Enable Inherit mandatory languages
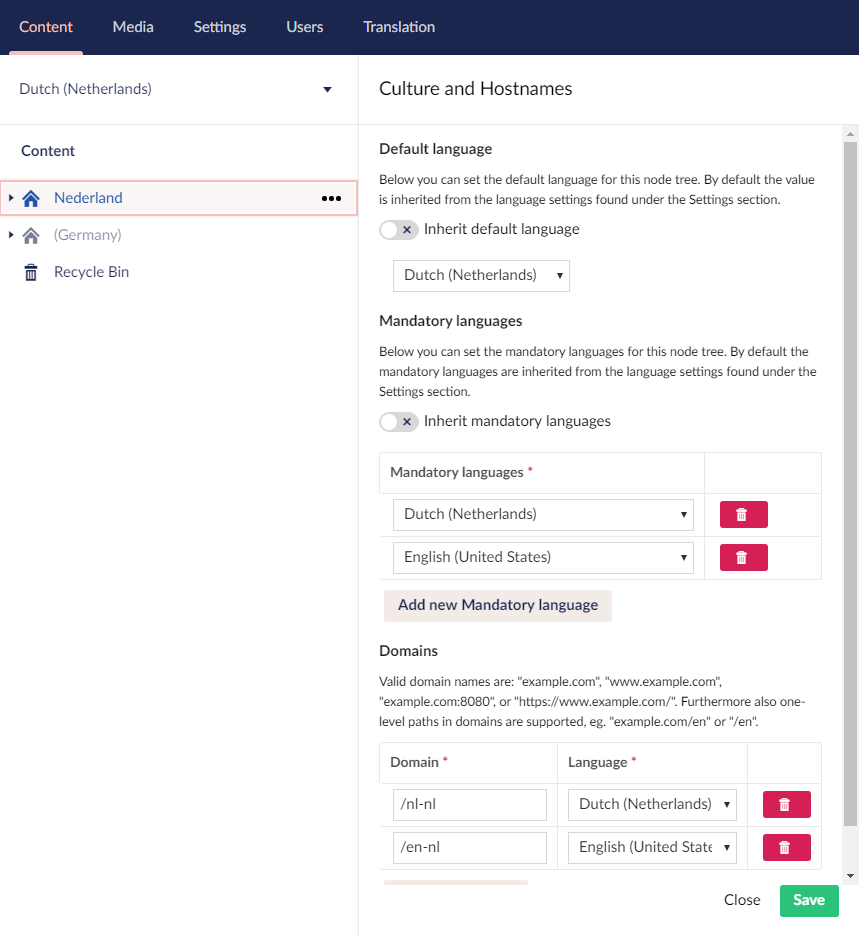Image resolution: width=859 pixels, height=937 pixels. coord(398,421)
